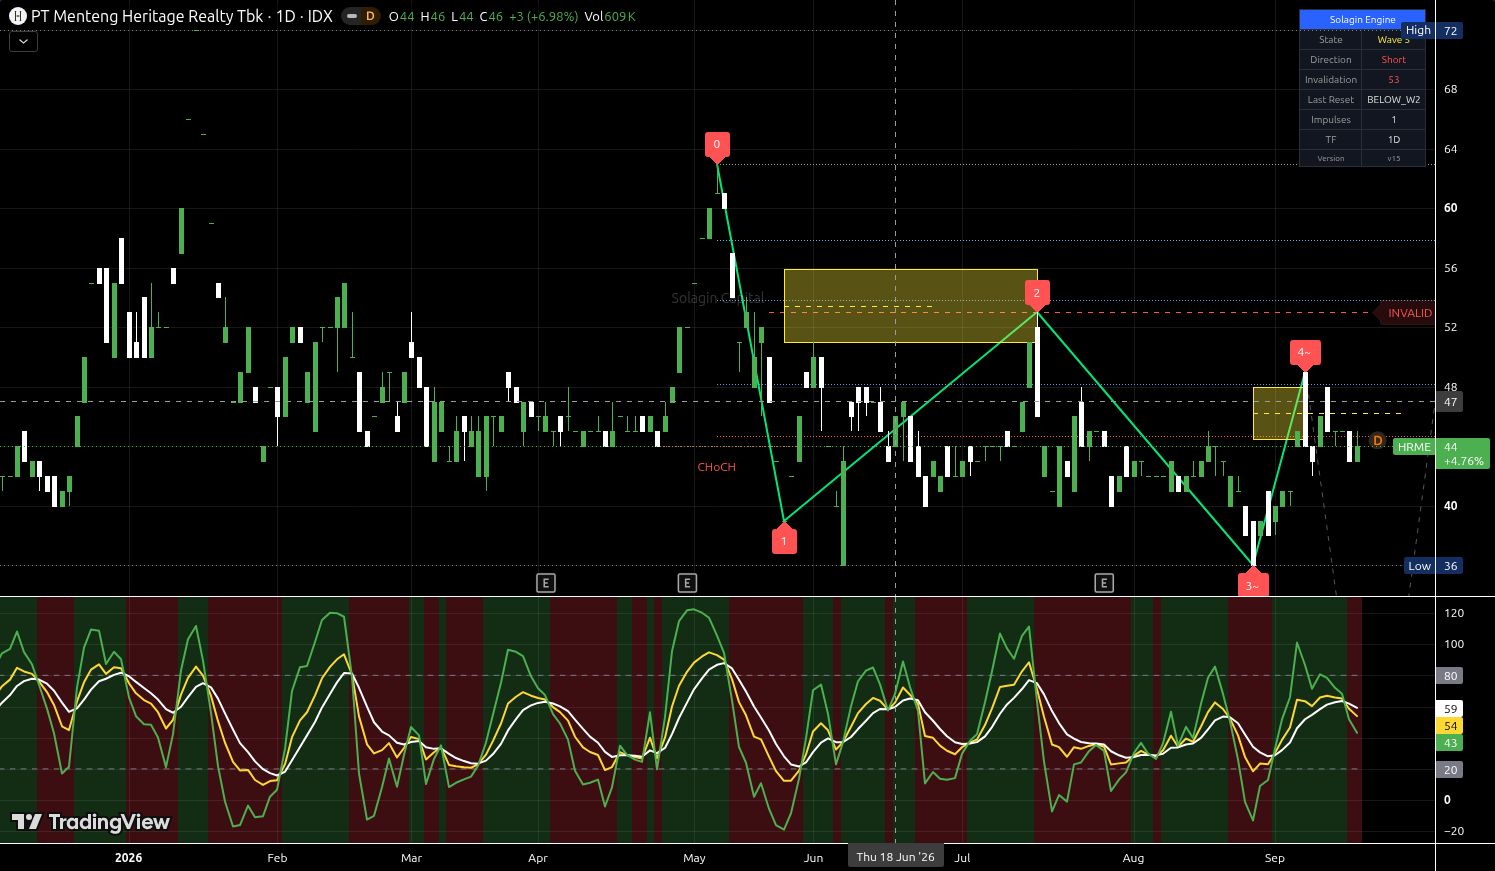Viewport: 1495px width, 871px height.
Task: Click the Thu 18 Jun '26 date label
Action: point(895,857)
